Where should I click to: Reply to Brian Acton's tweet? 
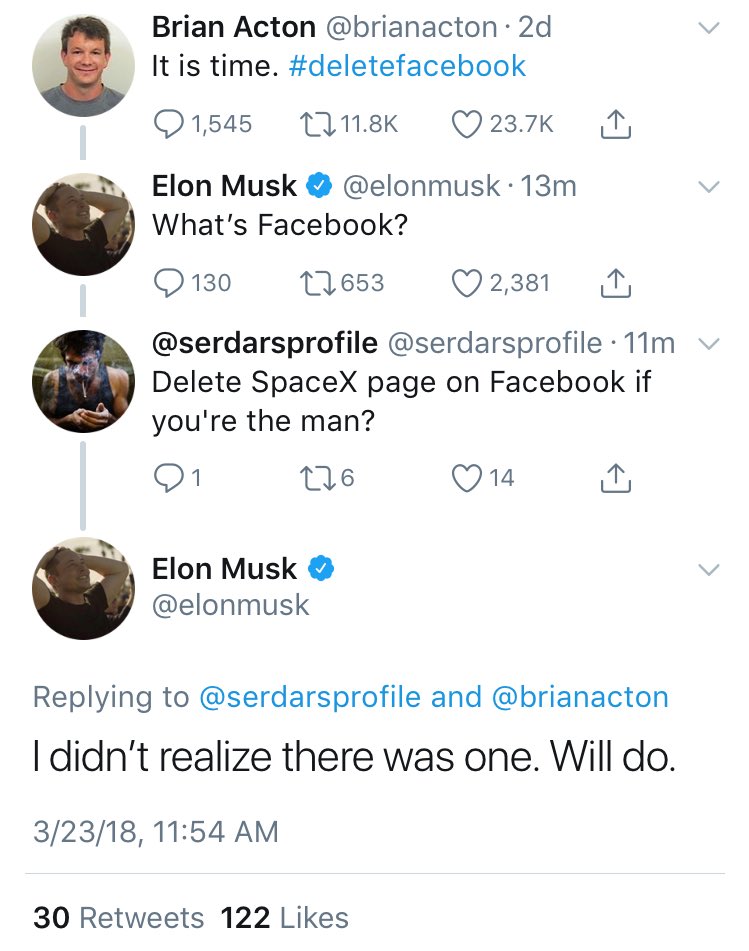168,124
